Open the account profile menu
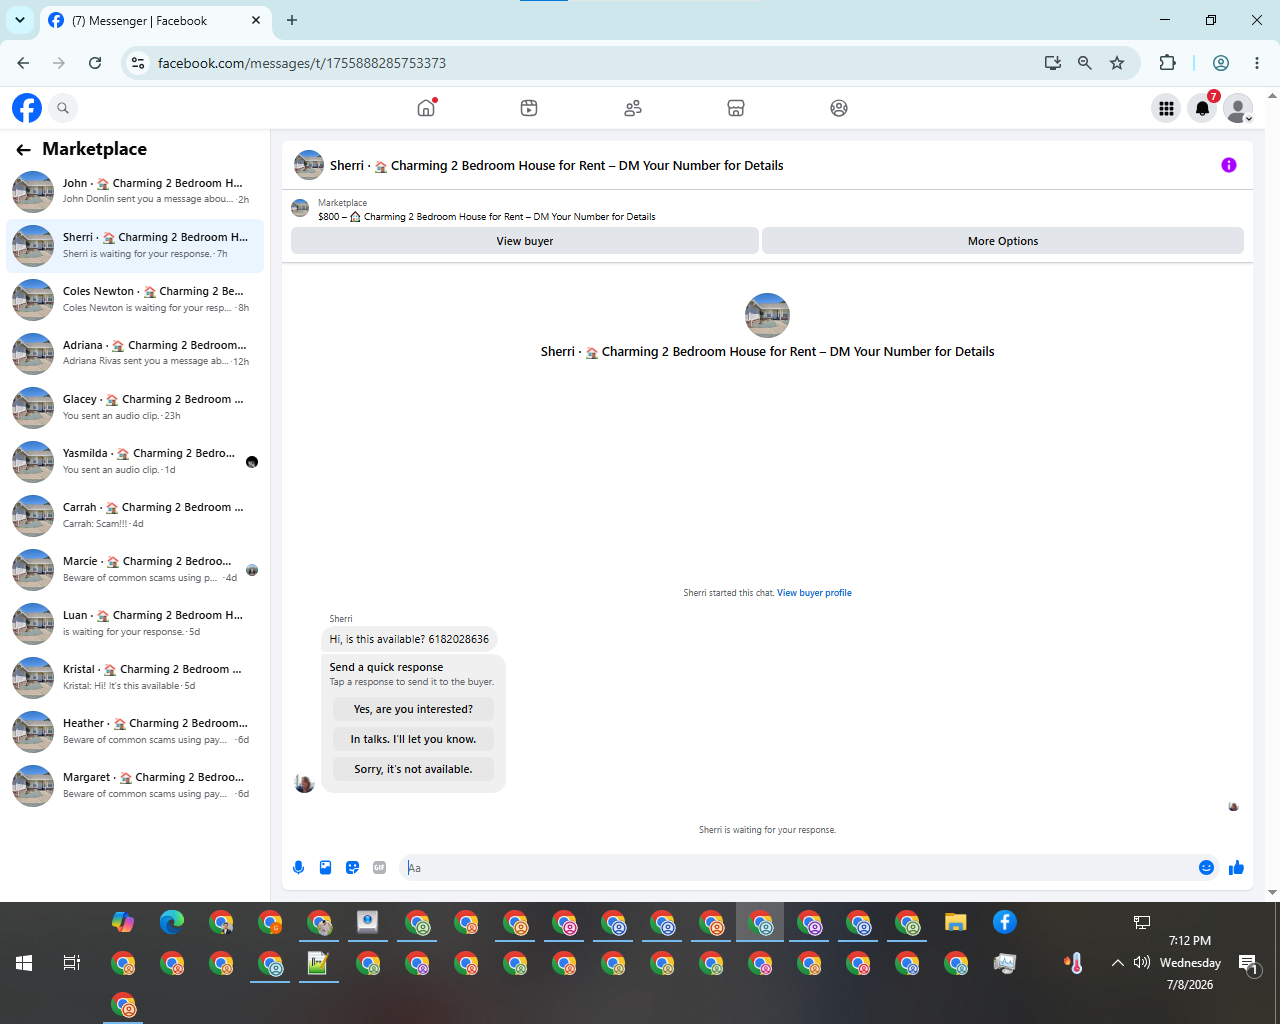The image size is (1280, 1024). pyautogui.click(x=1238, y=109)
